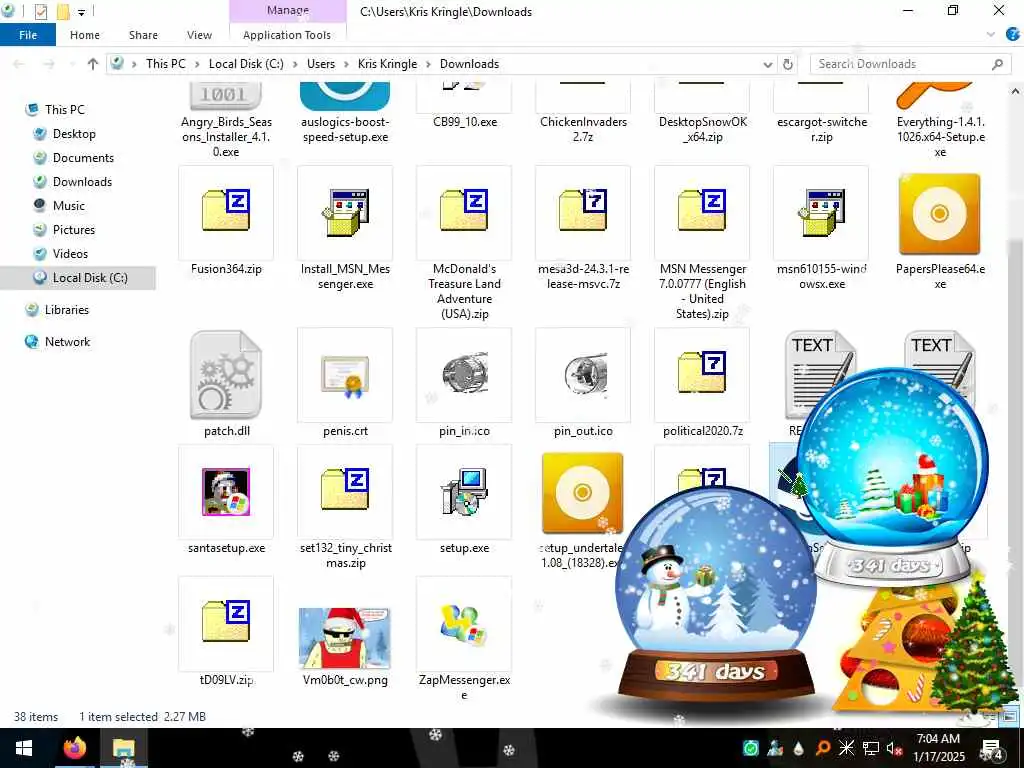Select the auslogics-boost-speed-setup.exe icon
Viewport: 1024px width, 768px height.
[345, 96]
